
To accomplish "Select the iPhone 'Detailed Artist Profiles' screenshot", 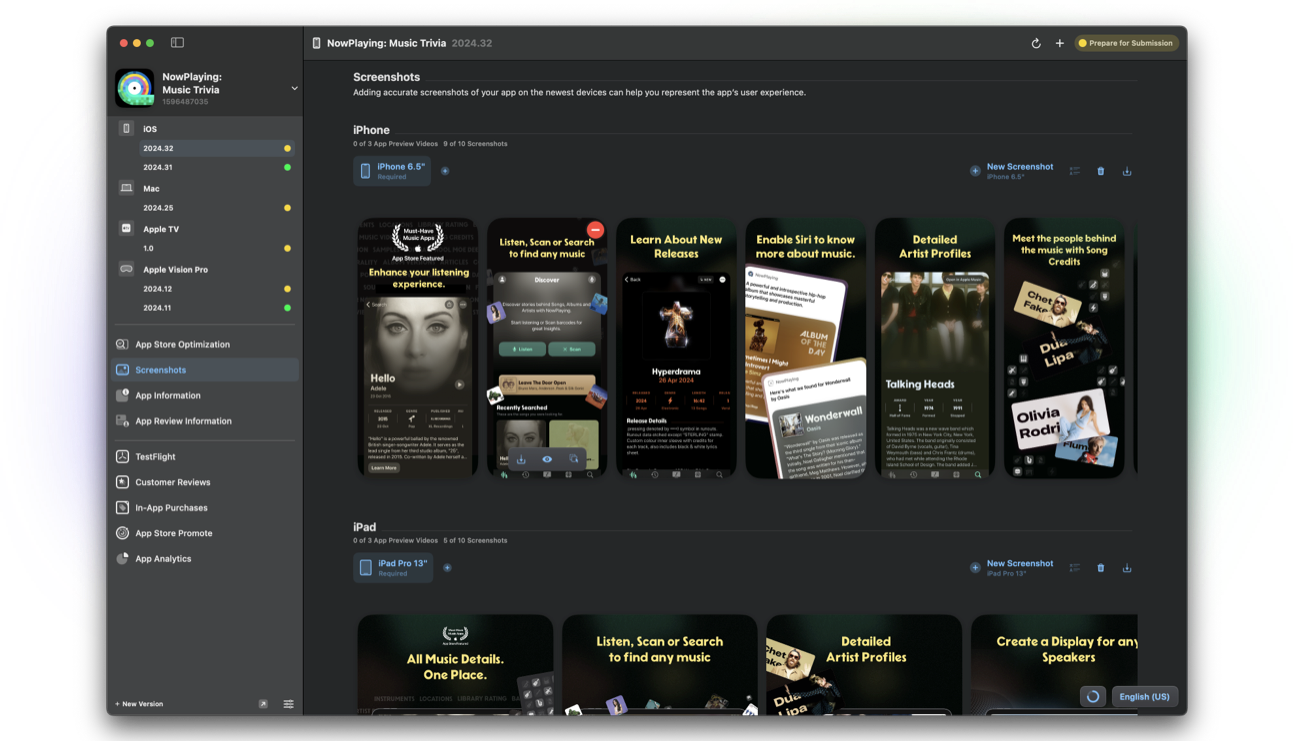I will pos(935,348).
